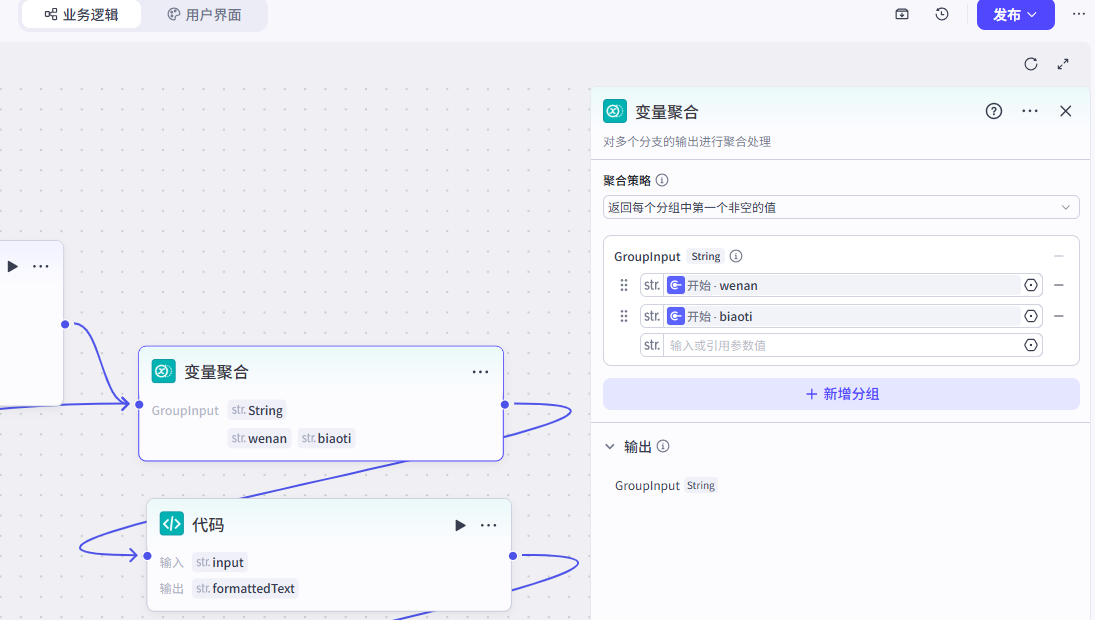Screen dimensions: 1095x620
Task: Click the refresh canvas icon
Action: 1031,64
